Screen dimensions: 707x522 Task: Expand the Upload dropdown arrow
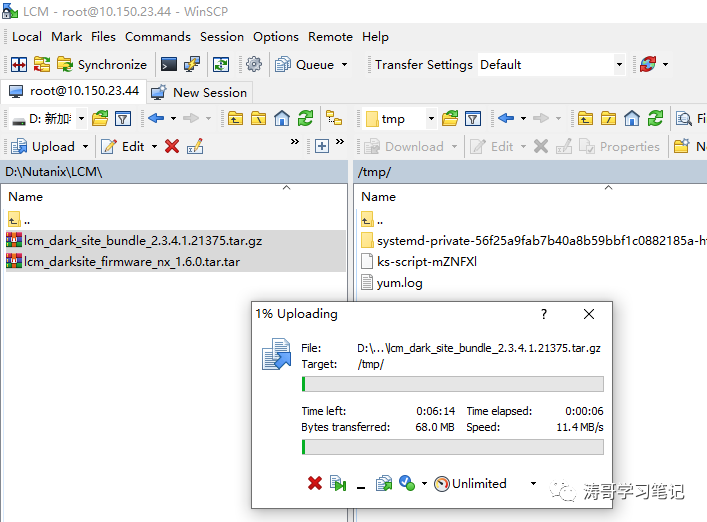pyautogui.click(x=85, y=147)
